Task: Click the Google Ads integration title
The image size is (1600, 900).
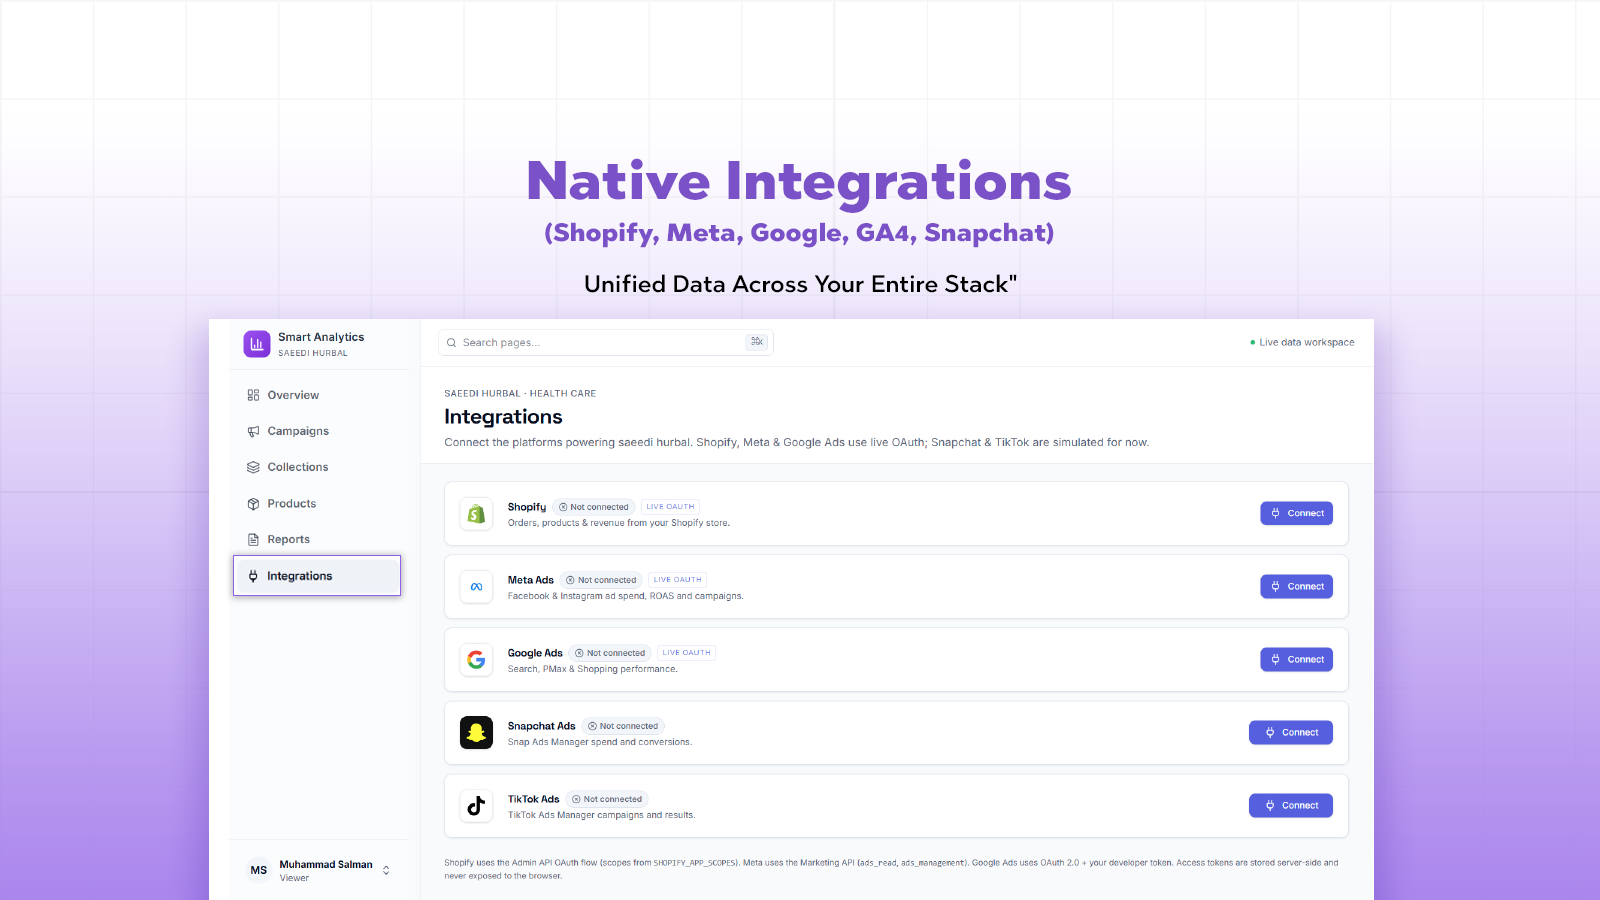Action: tap(535, 653)
